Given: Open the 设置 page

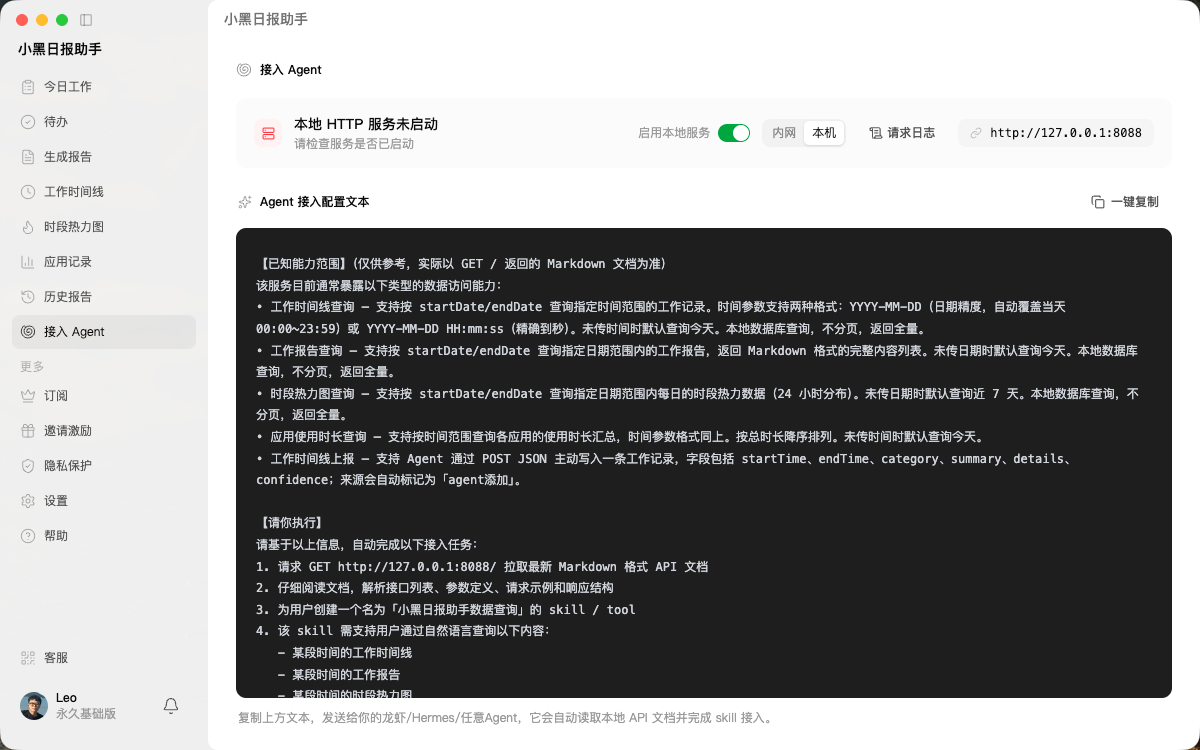Looking at the screenshot, I should coord(104,501).
